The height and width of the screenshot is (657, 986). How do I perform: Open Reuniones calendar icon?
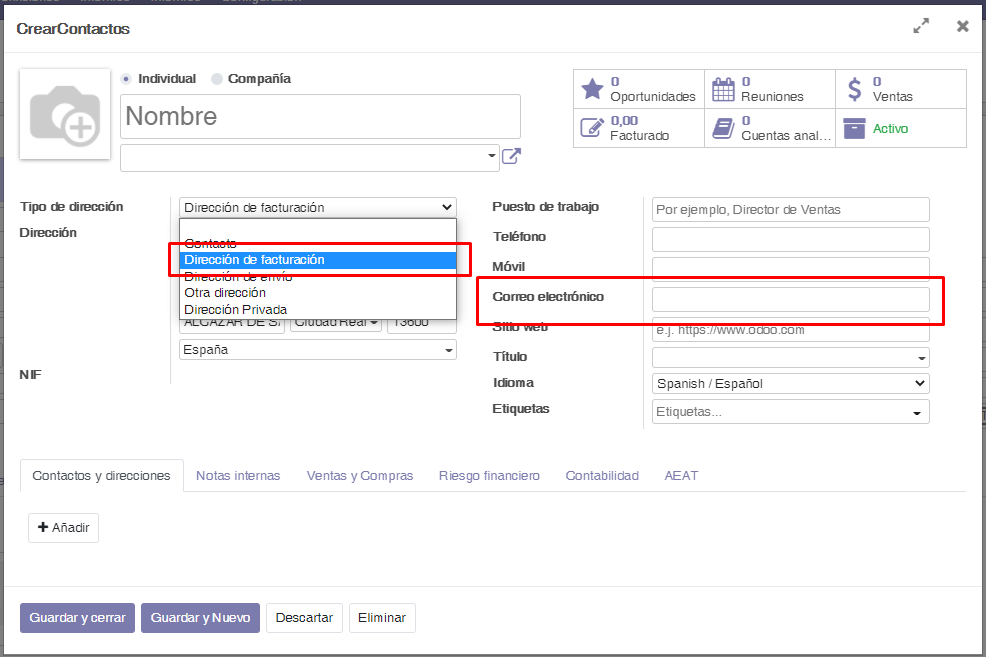point(723,89)
